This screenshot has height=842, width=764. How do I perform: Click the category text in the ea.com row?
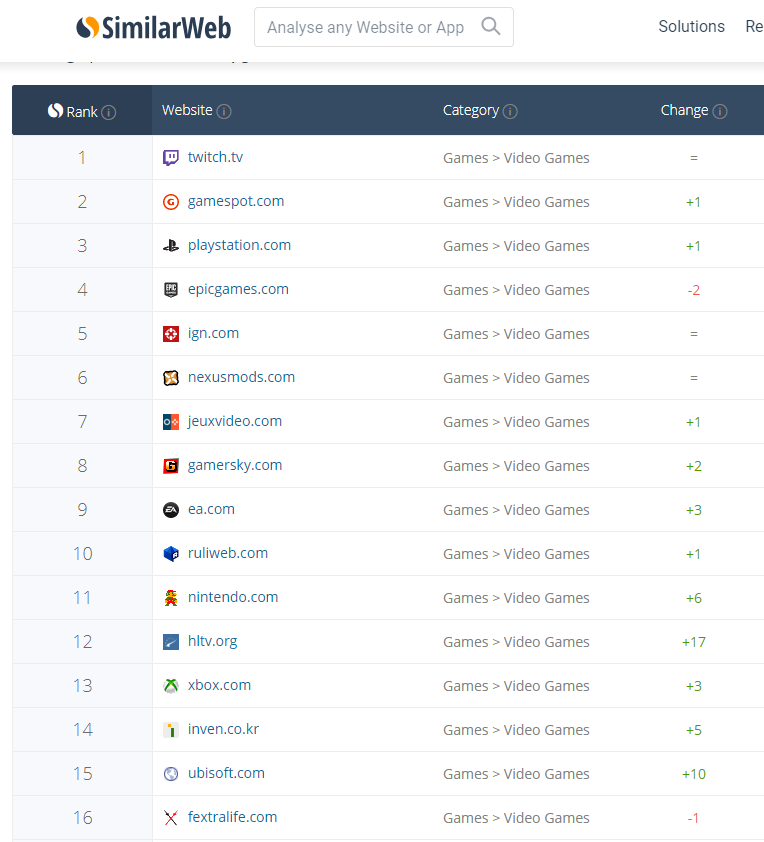click(516, 510)
